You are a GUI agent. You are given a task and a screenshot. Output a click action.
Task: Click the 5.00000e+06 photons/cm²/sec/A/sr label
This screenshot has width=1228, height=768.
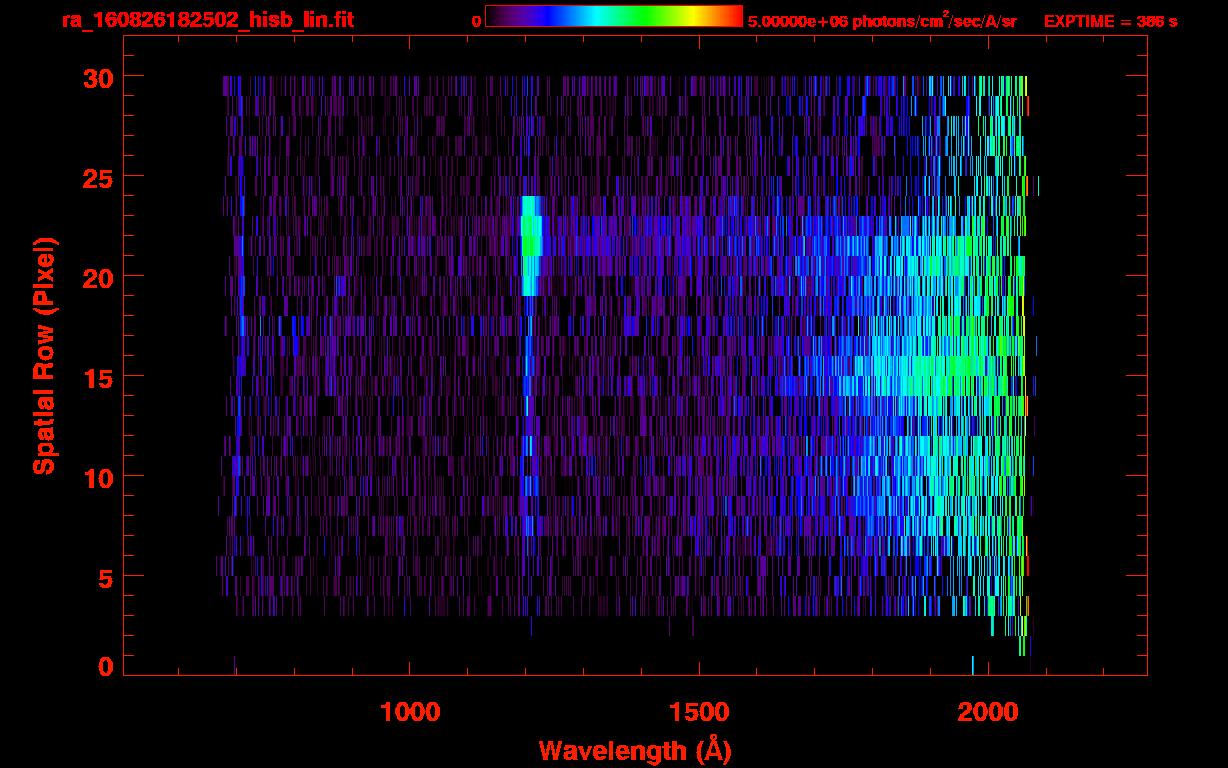point(882,21)
